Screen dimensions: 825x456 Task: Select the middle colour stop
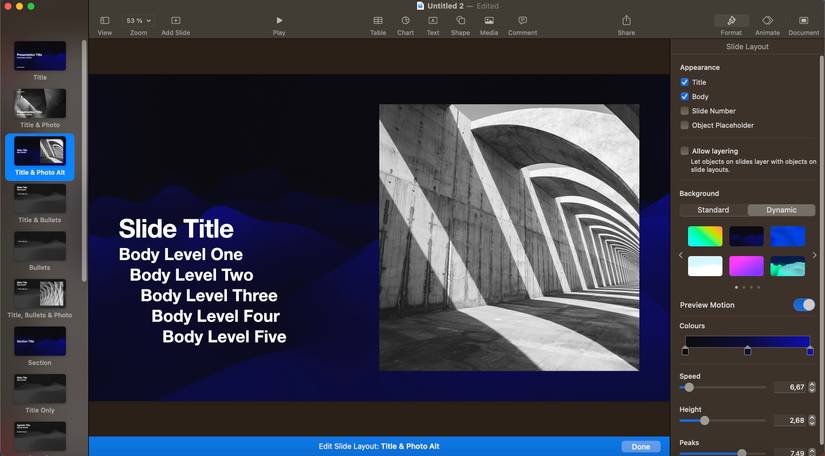748,351
